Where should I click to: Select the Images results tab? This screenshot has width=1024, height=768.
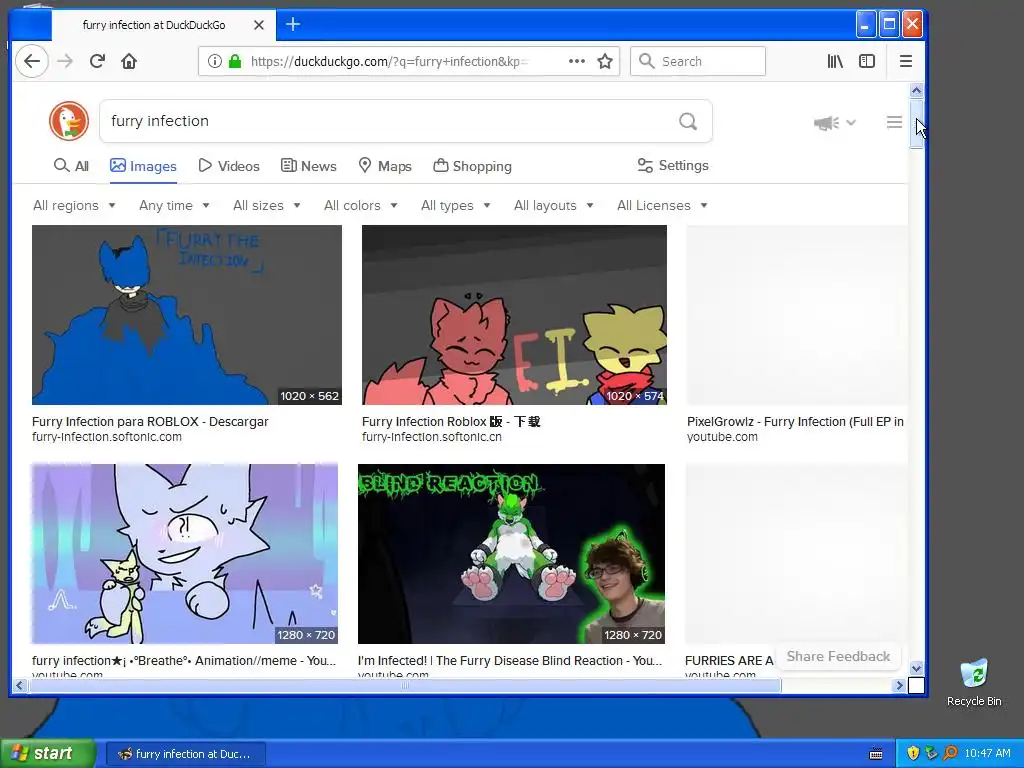tap(143, 166)
